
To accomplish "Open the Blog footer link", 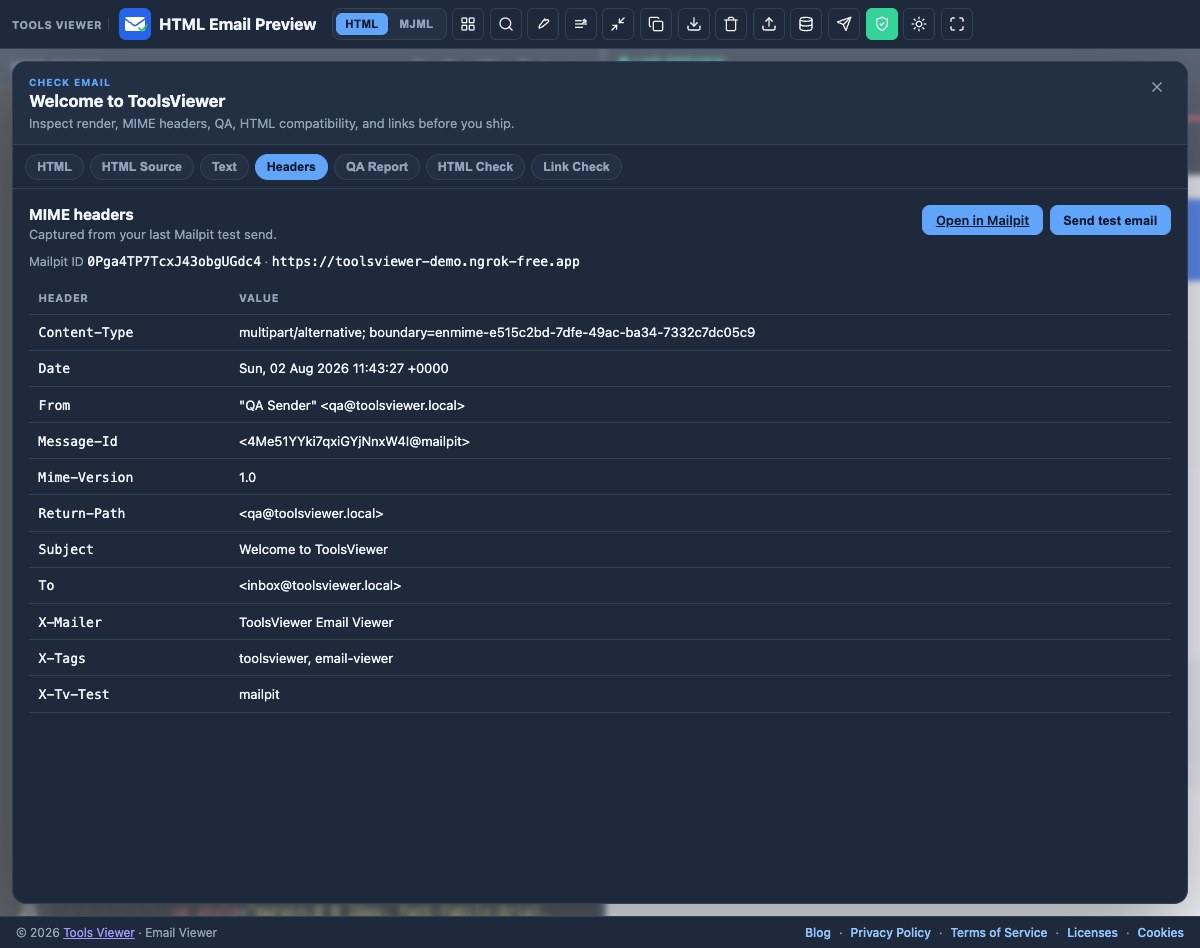I will (818, 932).
